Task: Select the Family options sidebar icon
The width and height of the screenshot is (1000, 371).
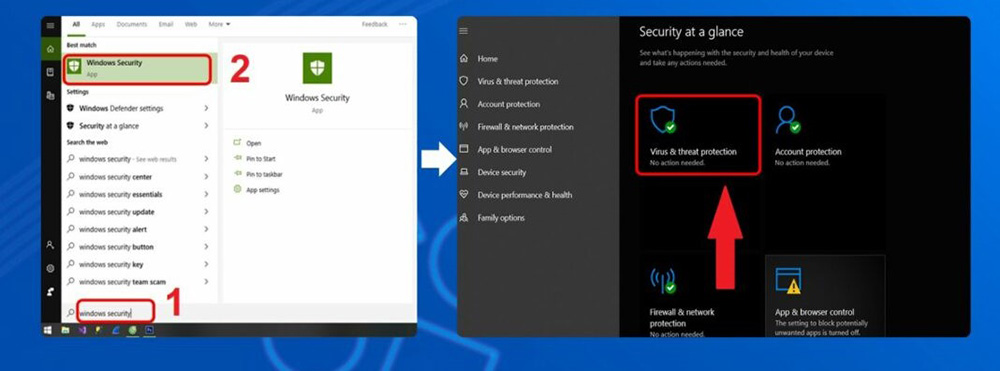Action: tap(464, 217)
